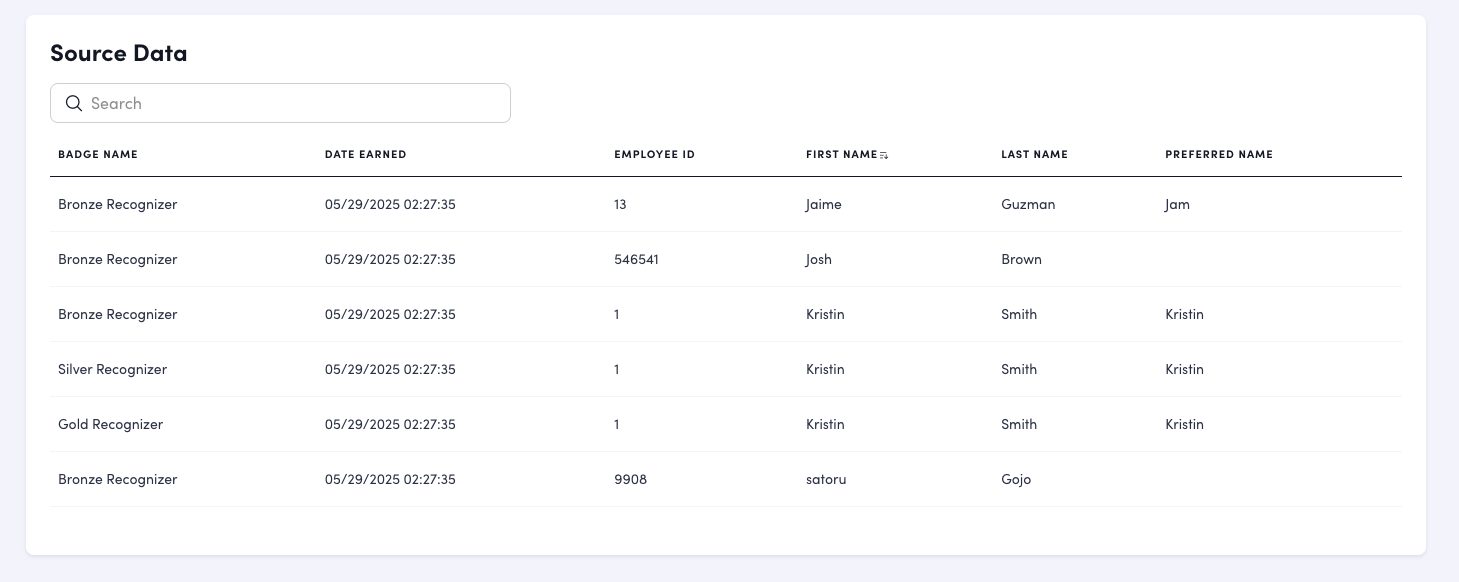Select the Jaime first name cell

tap(824, 205)
